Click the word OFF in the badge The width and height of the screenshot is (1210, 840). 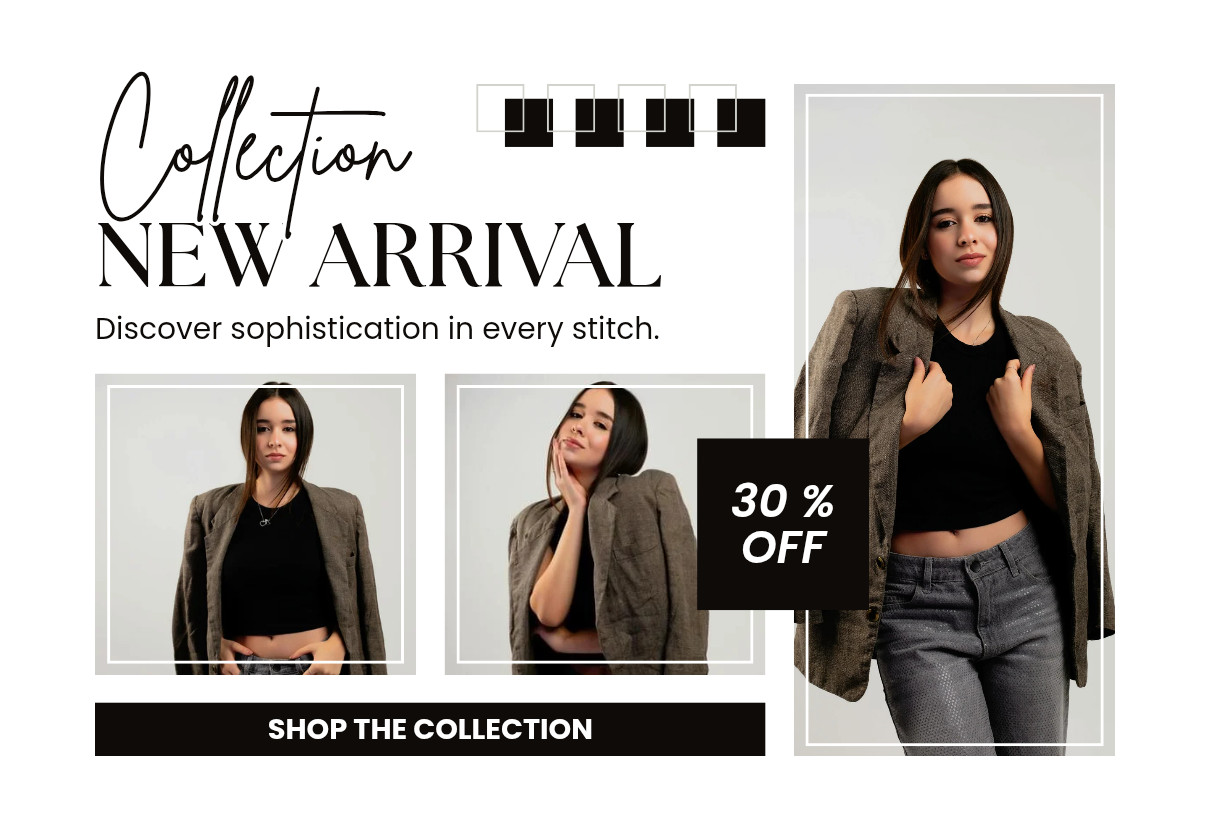[783, 548]
